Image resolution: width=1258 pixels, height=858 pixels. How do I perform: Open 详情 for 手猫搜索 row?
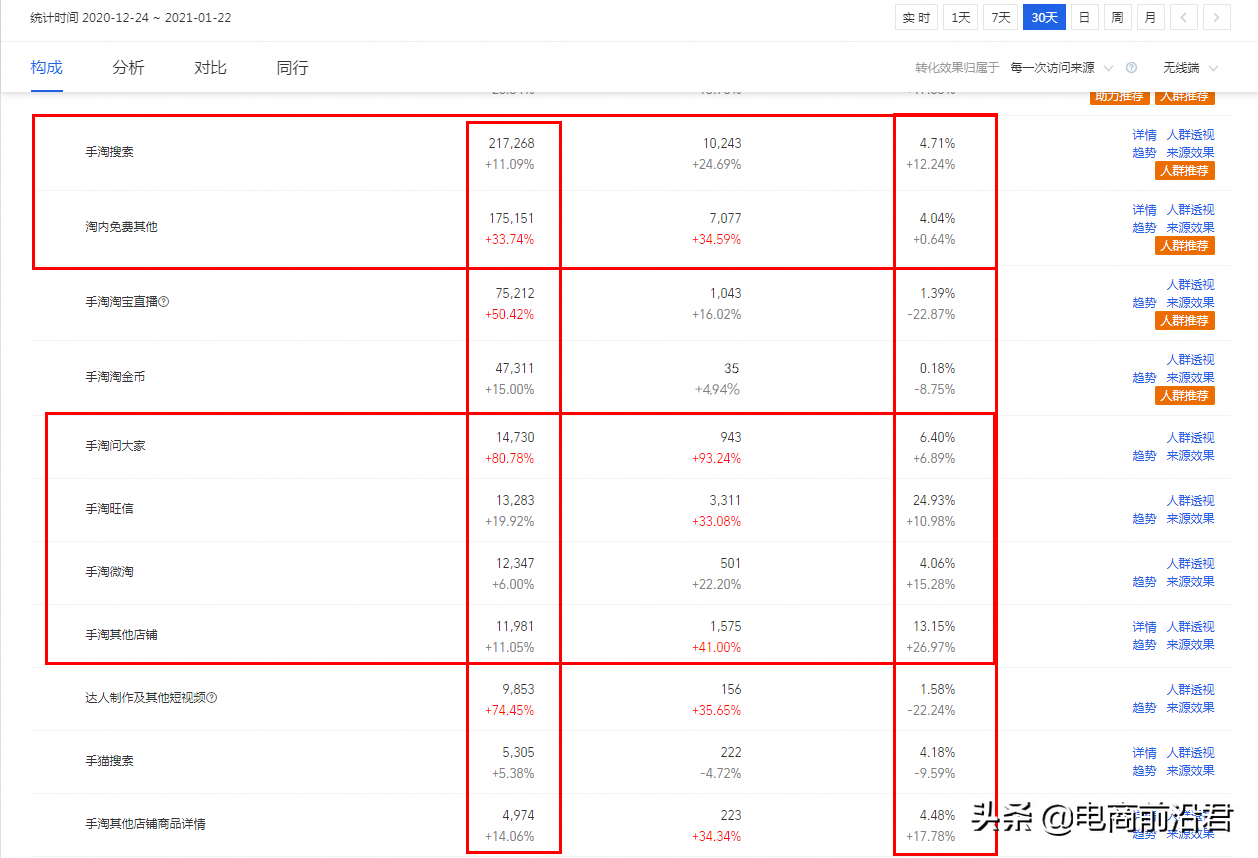point(1144,753)
